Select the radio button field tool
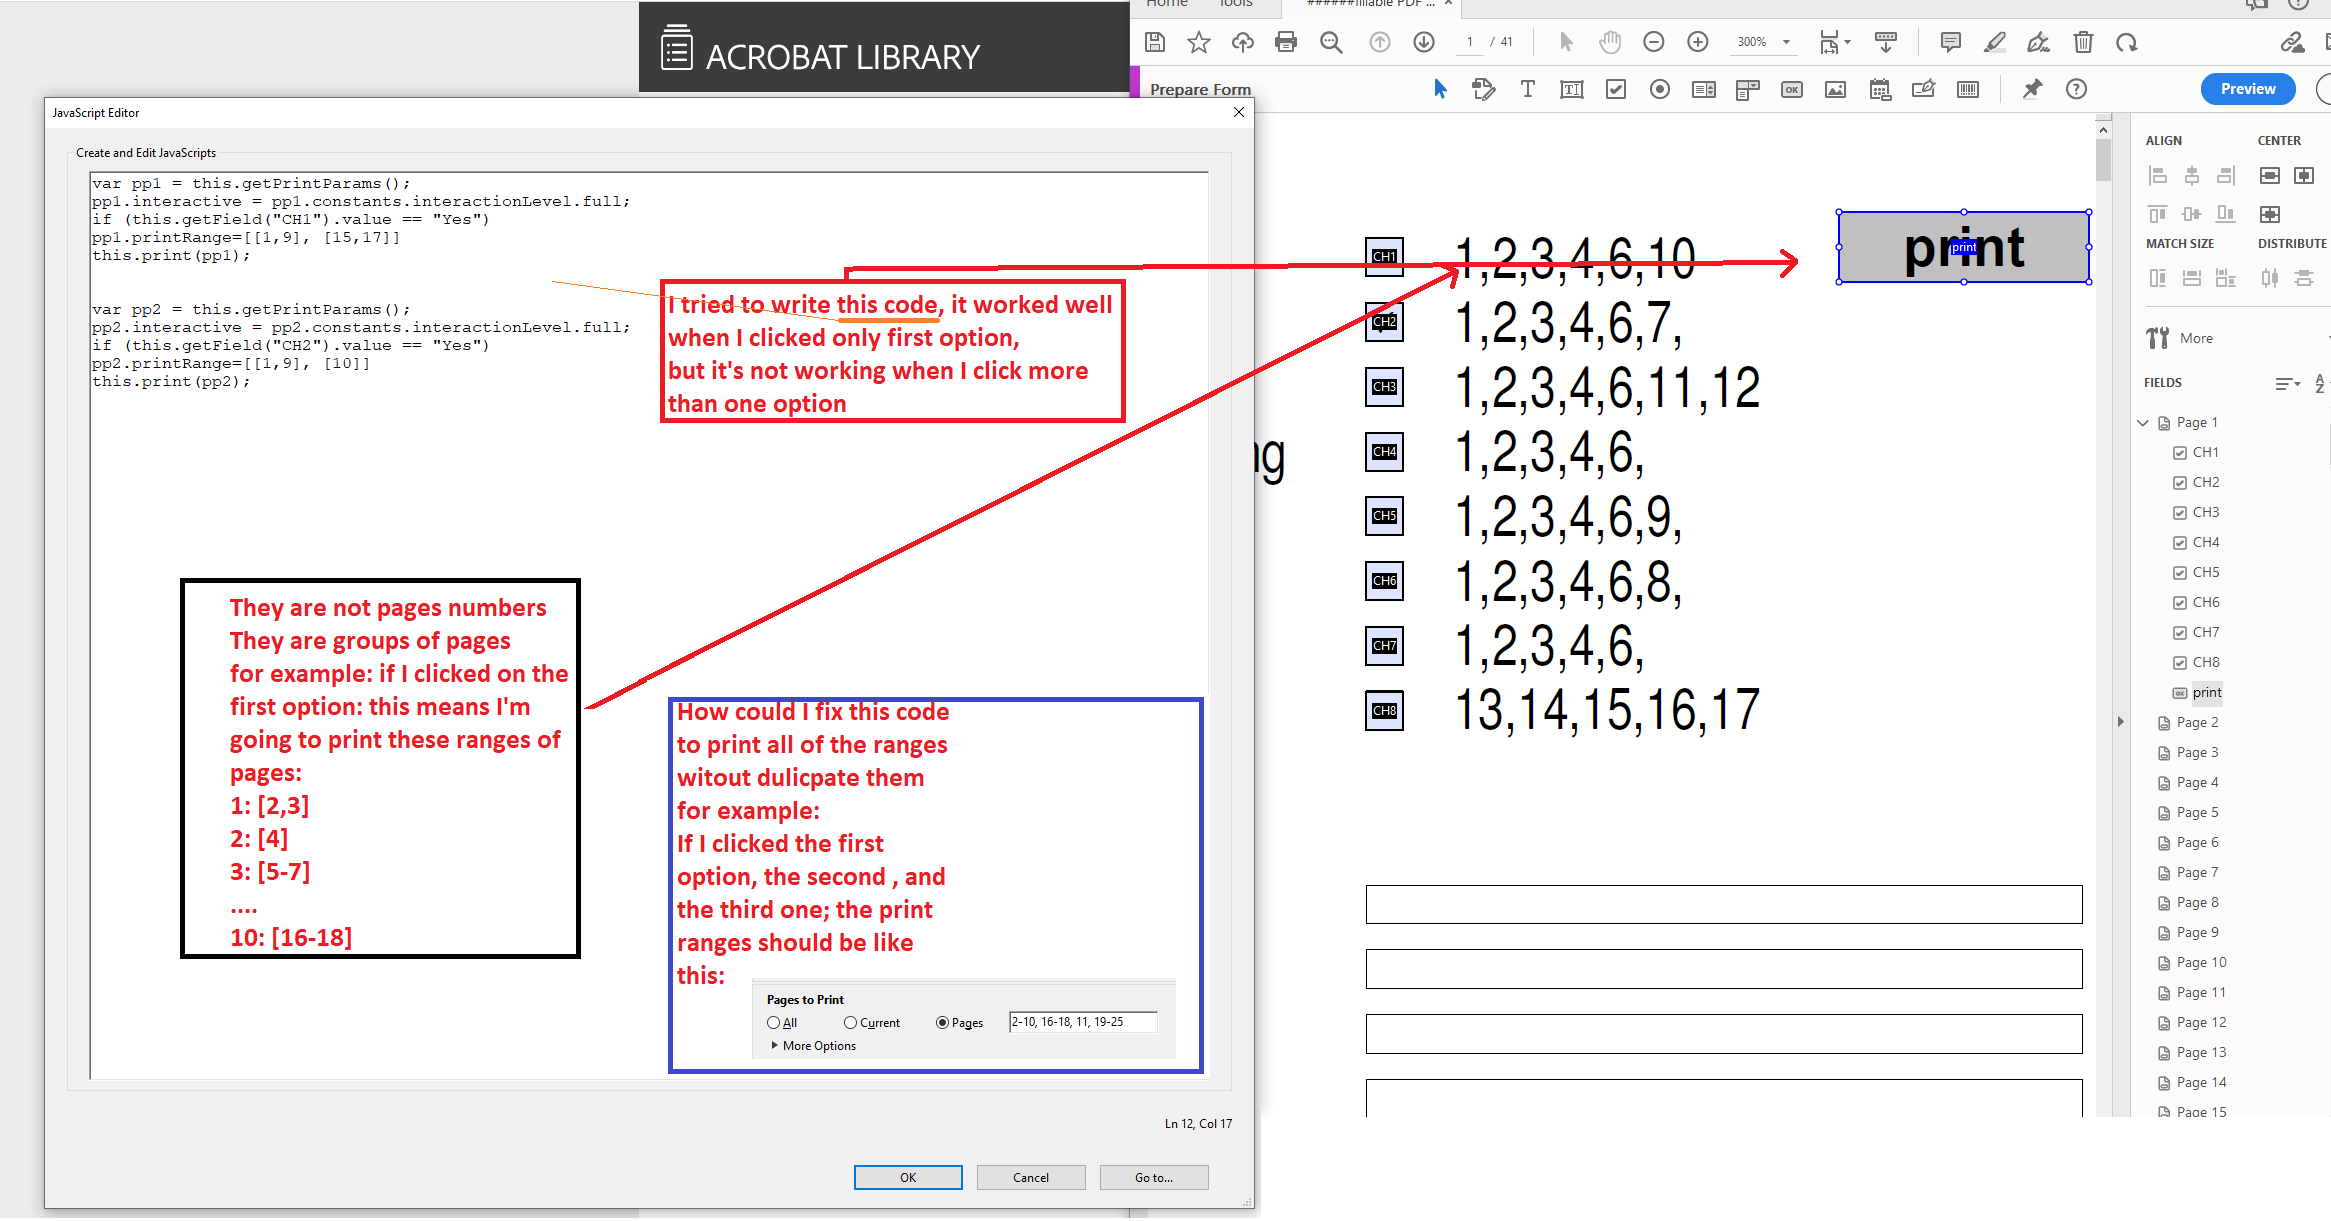The image size is (2331, 1221). (1659, 90)
